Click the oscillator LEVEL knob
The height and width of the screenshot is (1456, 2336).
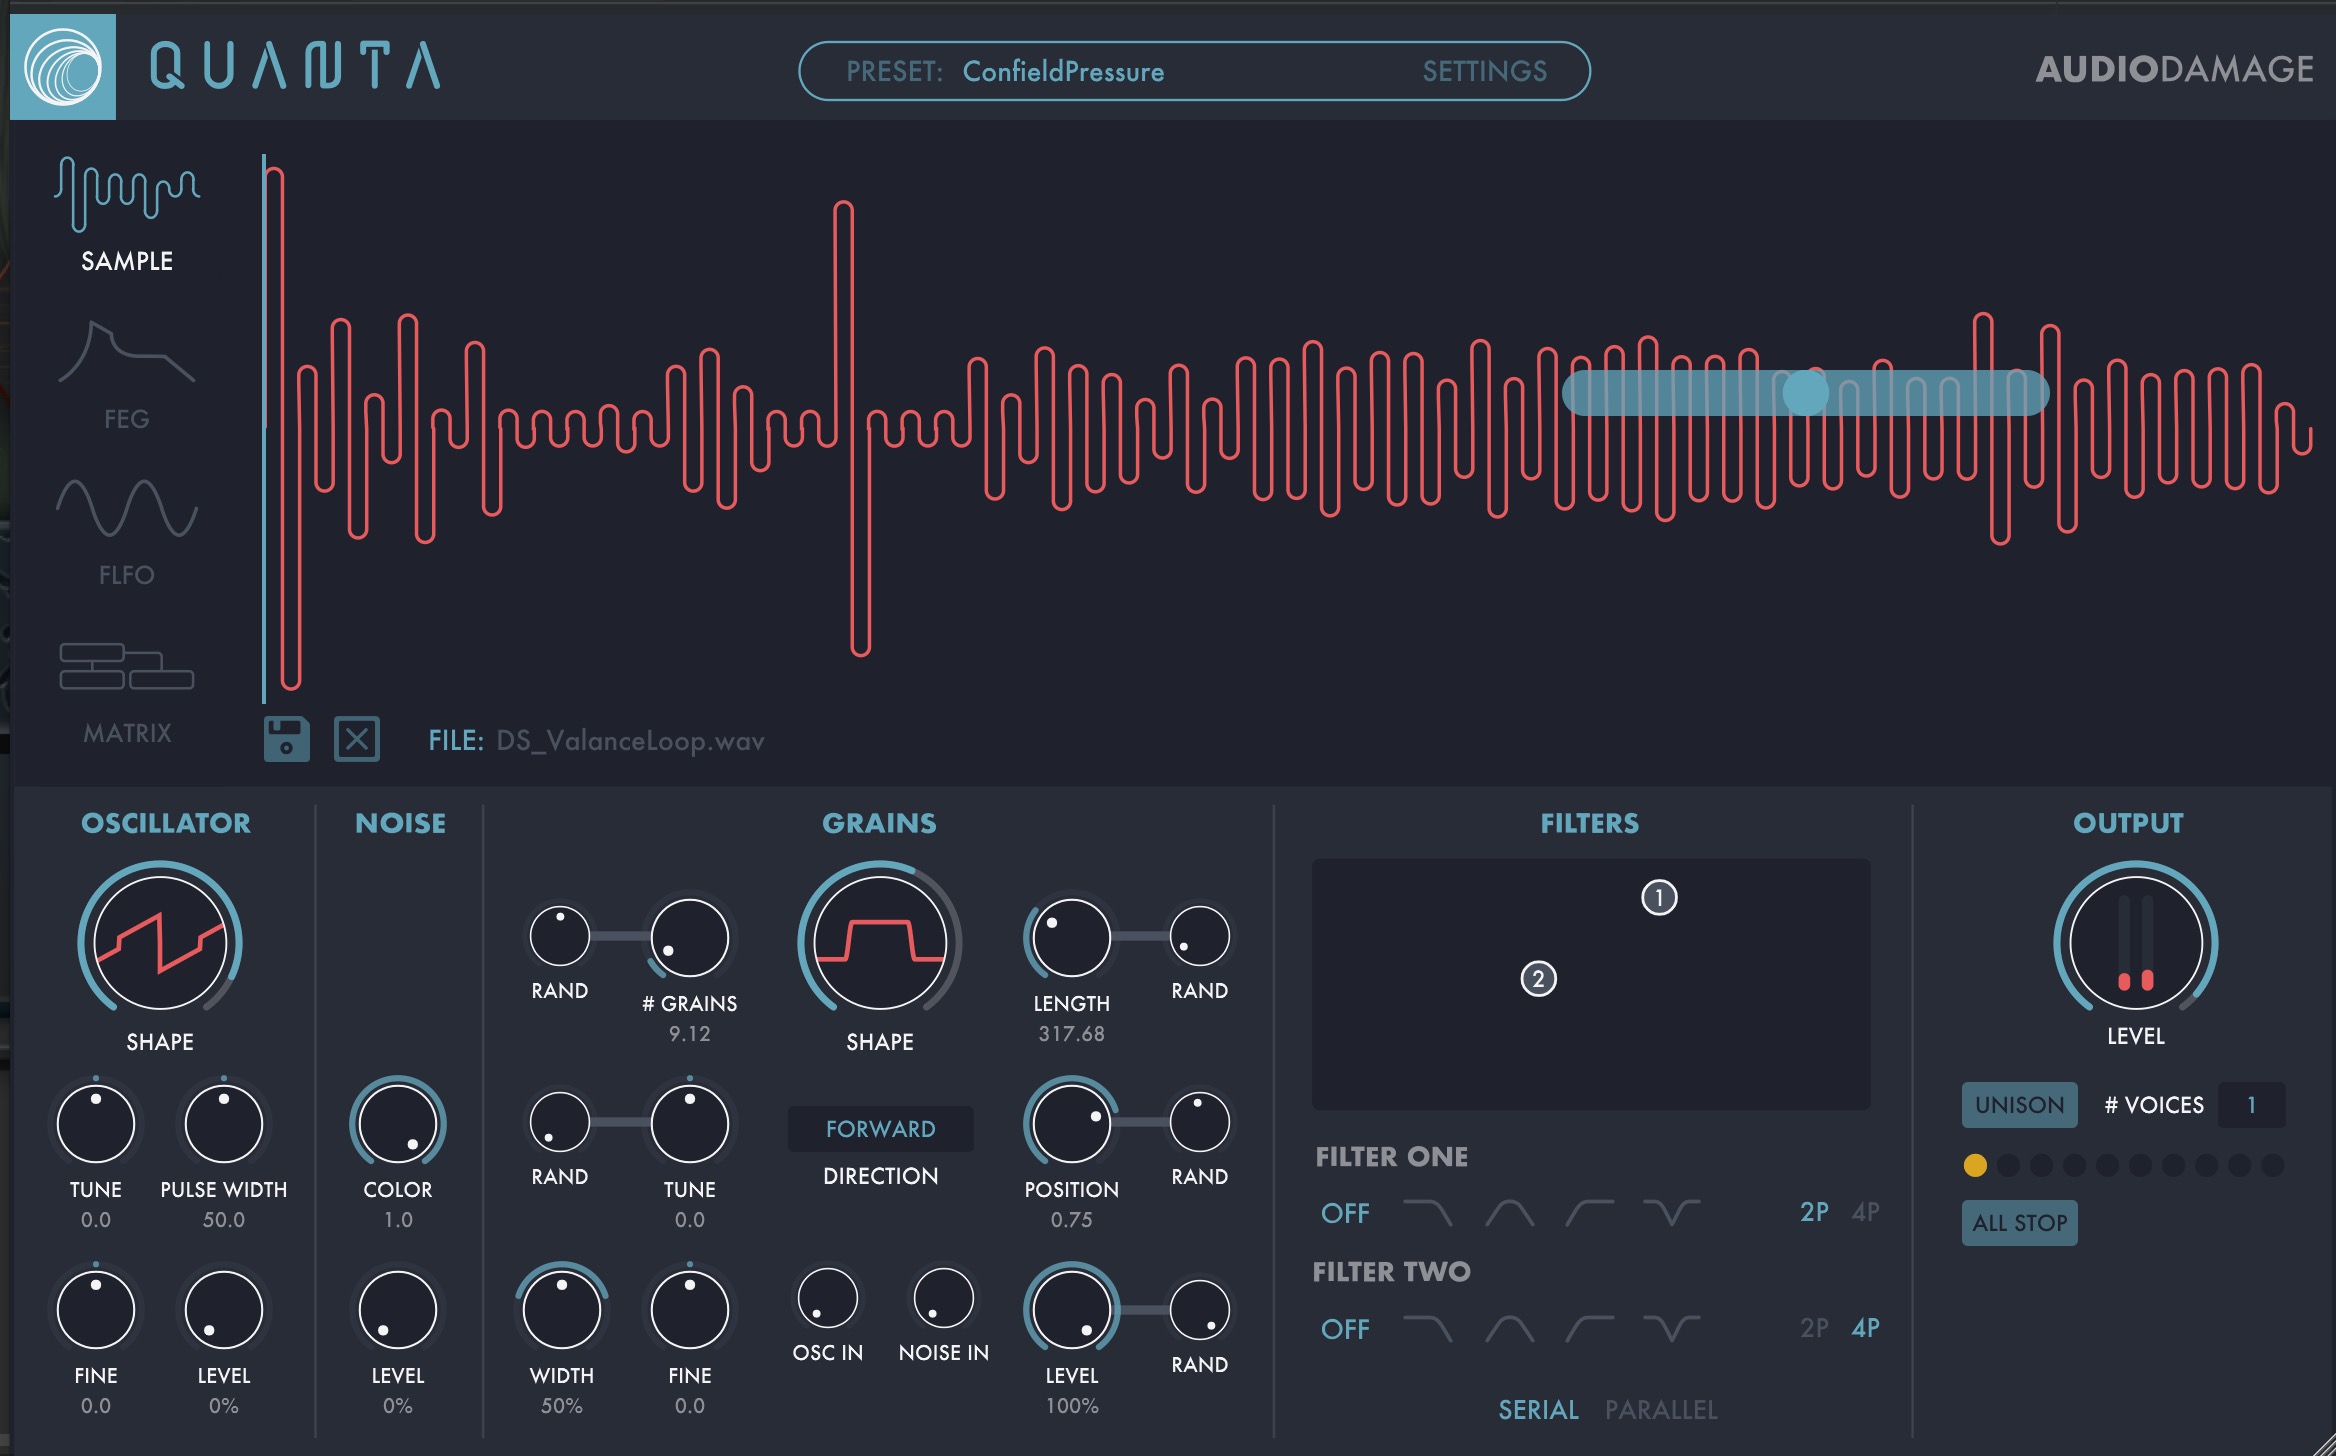tap(224, 1310)
